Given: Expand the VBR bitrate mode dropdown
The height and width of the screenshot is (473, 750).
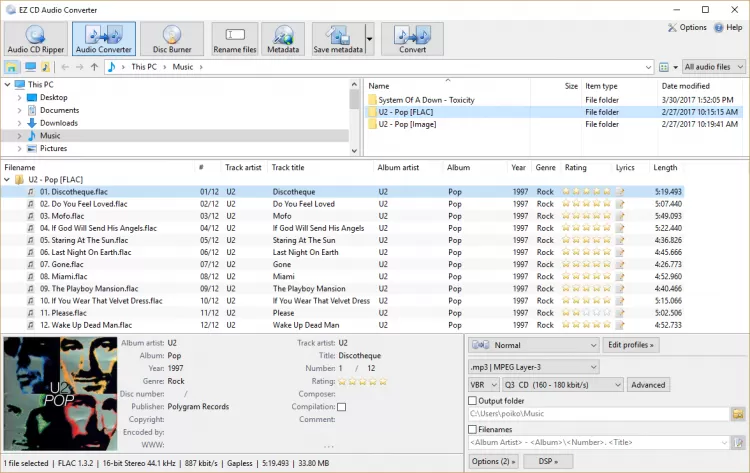Looking at the screenshot, I should tap(483, 385).
